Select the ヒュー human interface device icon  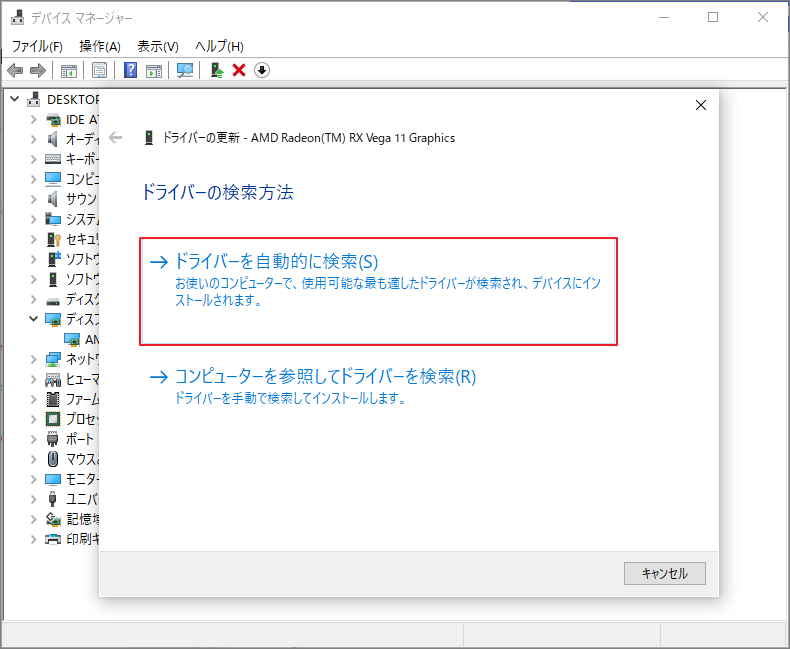[53, 379]
